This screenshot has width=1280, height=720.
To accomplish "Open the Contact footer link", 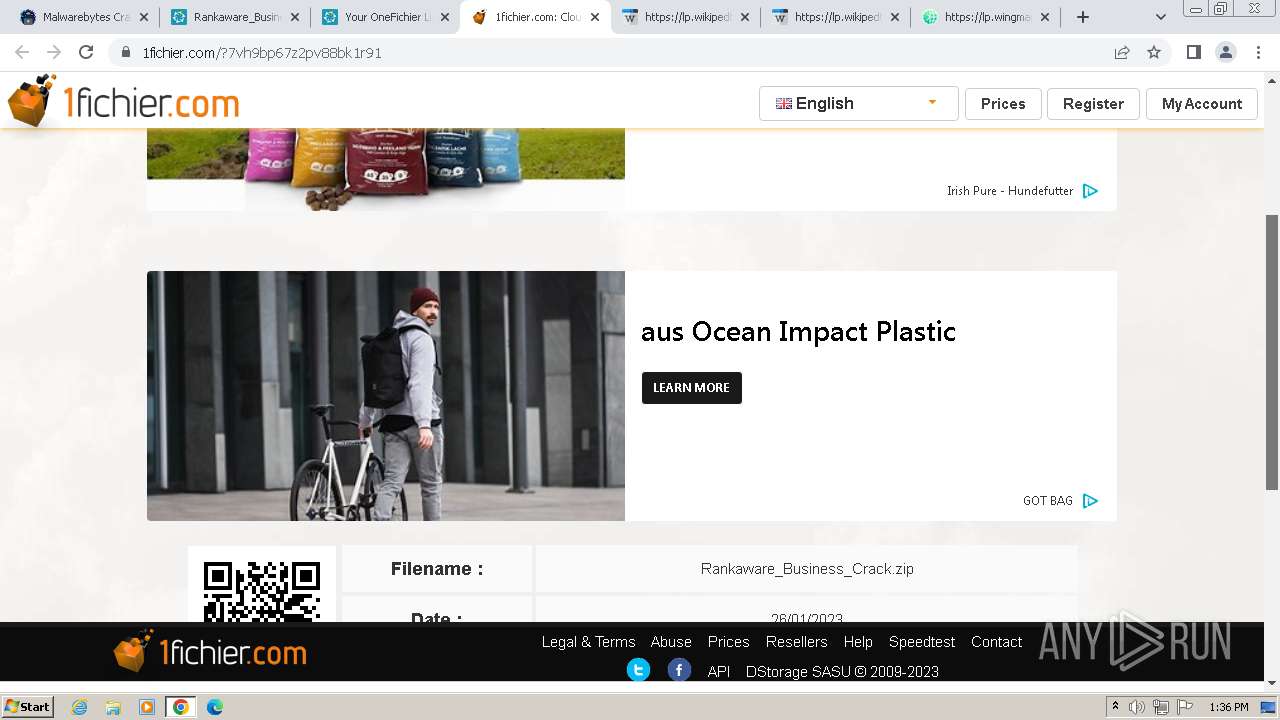I will (x=996, y=642).
